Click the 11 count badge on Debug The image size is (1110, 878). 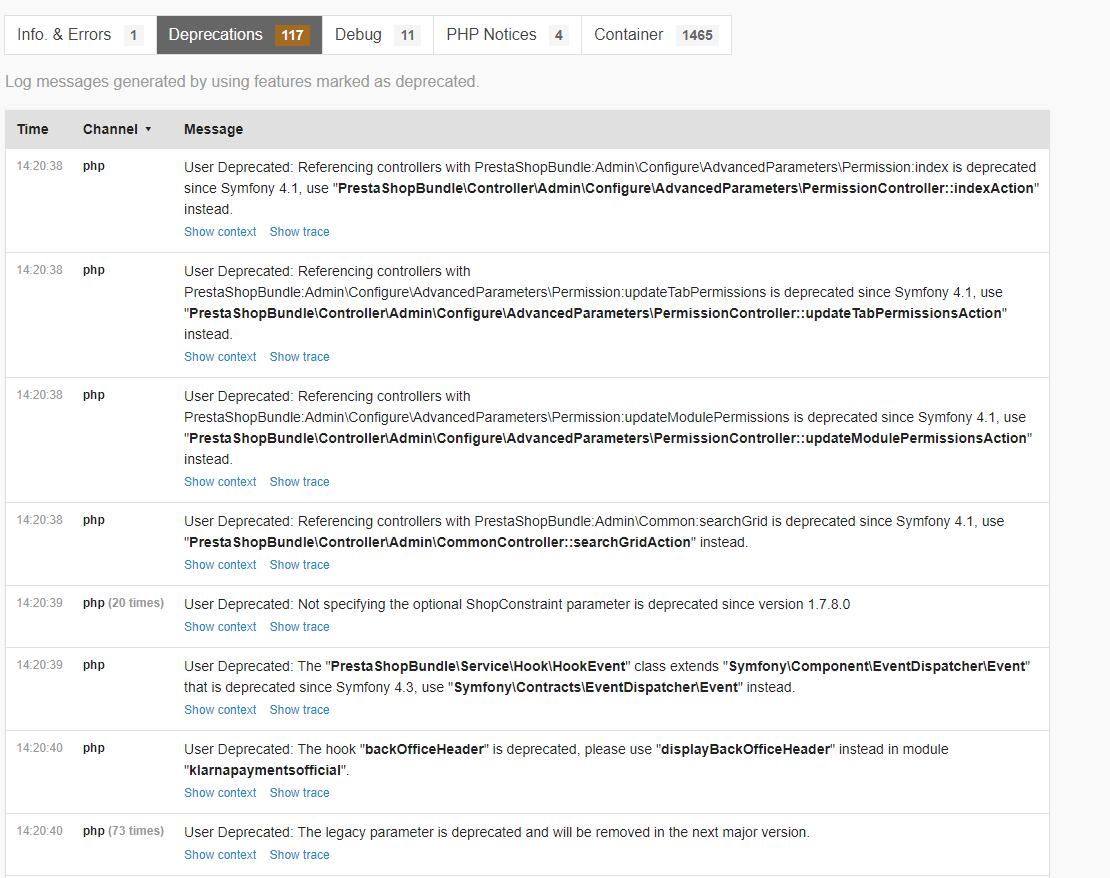(x=408, y=35)
